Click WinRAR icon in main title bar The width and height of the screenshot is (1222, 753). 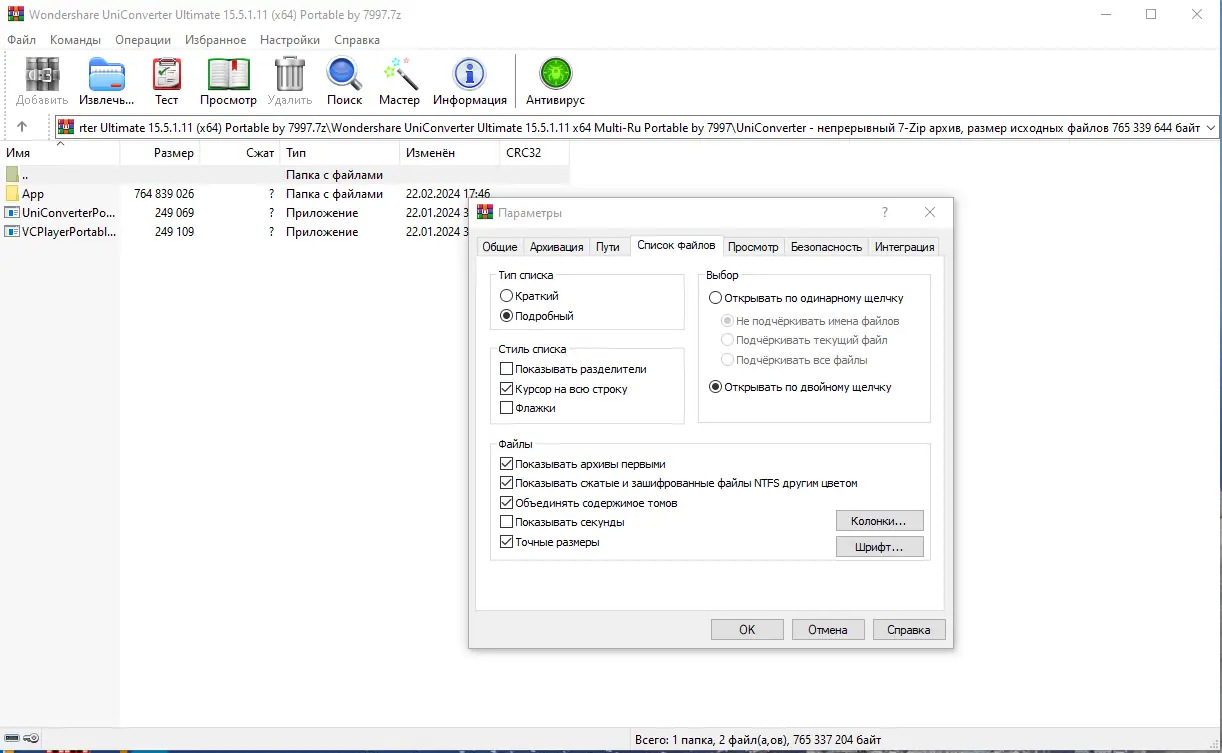pyautogui.click(x=15, y=15)
